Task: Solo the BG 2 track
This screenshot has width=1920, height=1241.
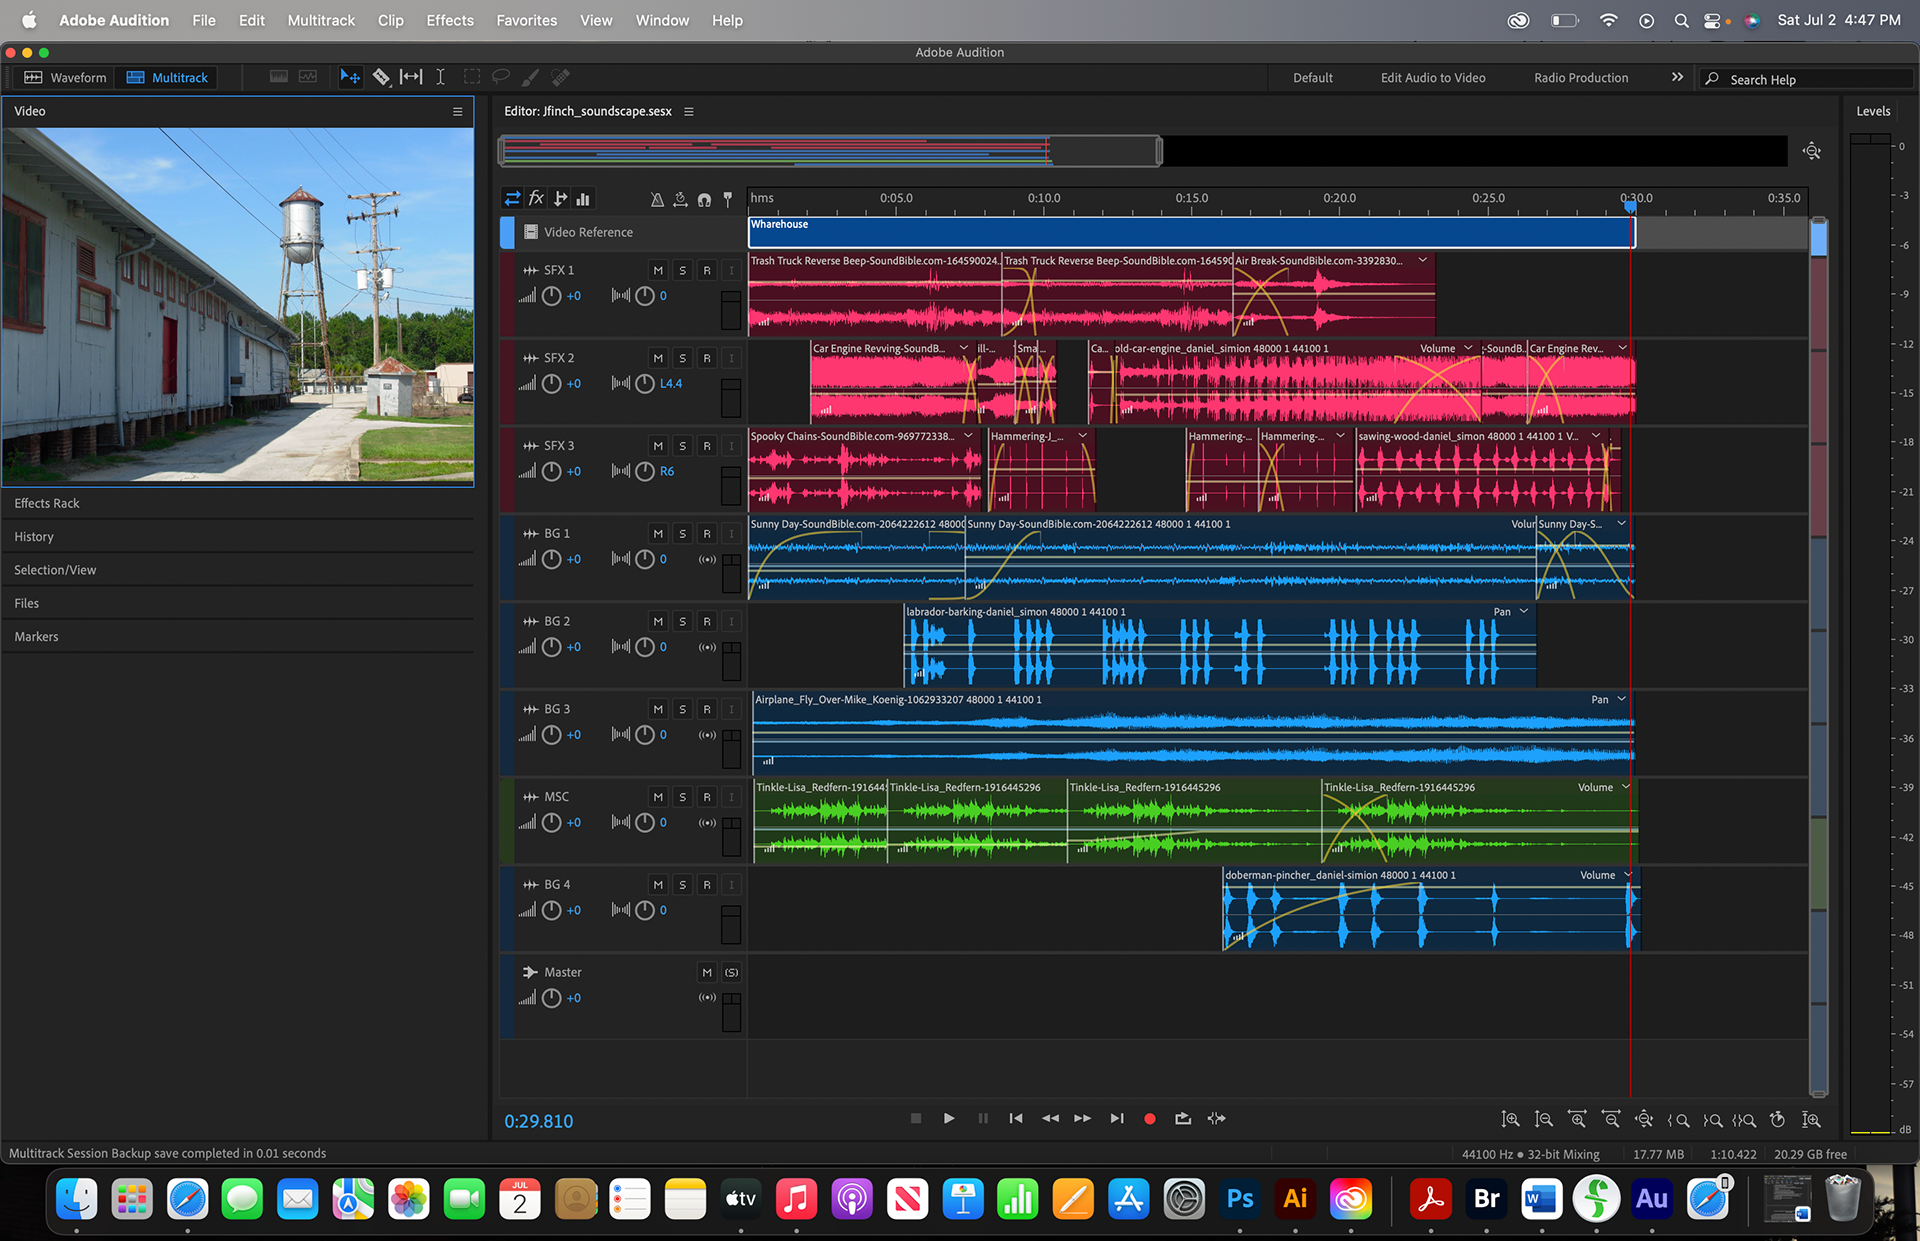Action: pyautogui.click(x=682, y=621)
